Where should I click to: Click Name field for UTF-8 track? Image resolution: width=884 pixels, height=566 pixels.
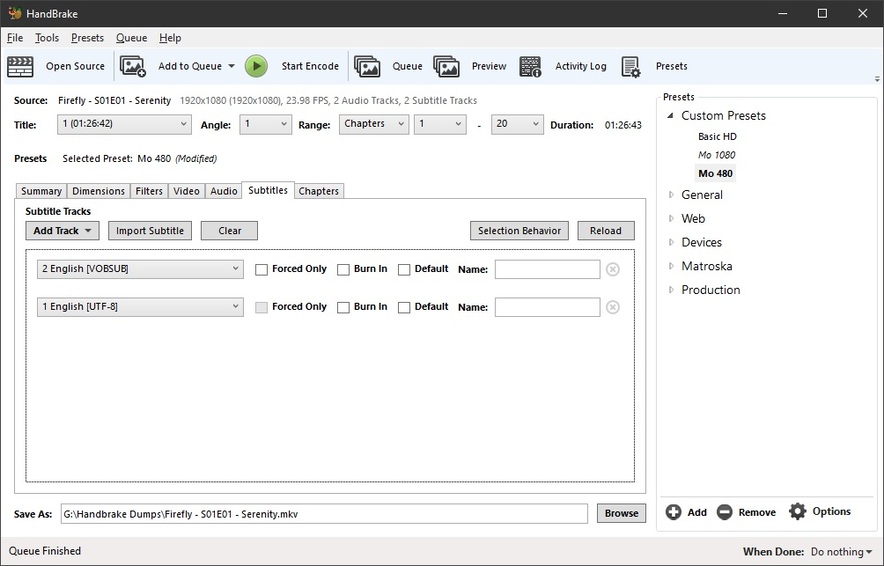point(547,307)
